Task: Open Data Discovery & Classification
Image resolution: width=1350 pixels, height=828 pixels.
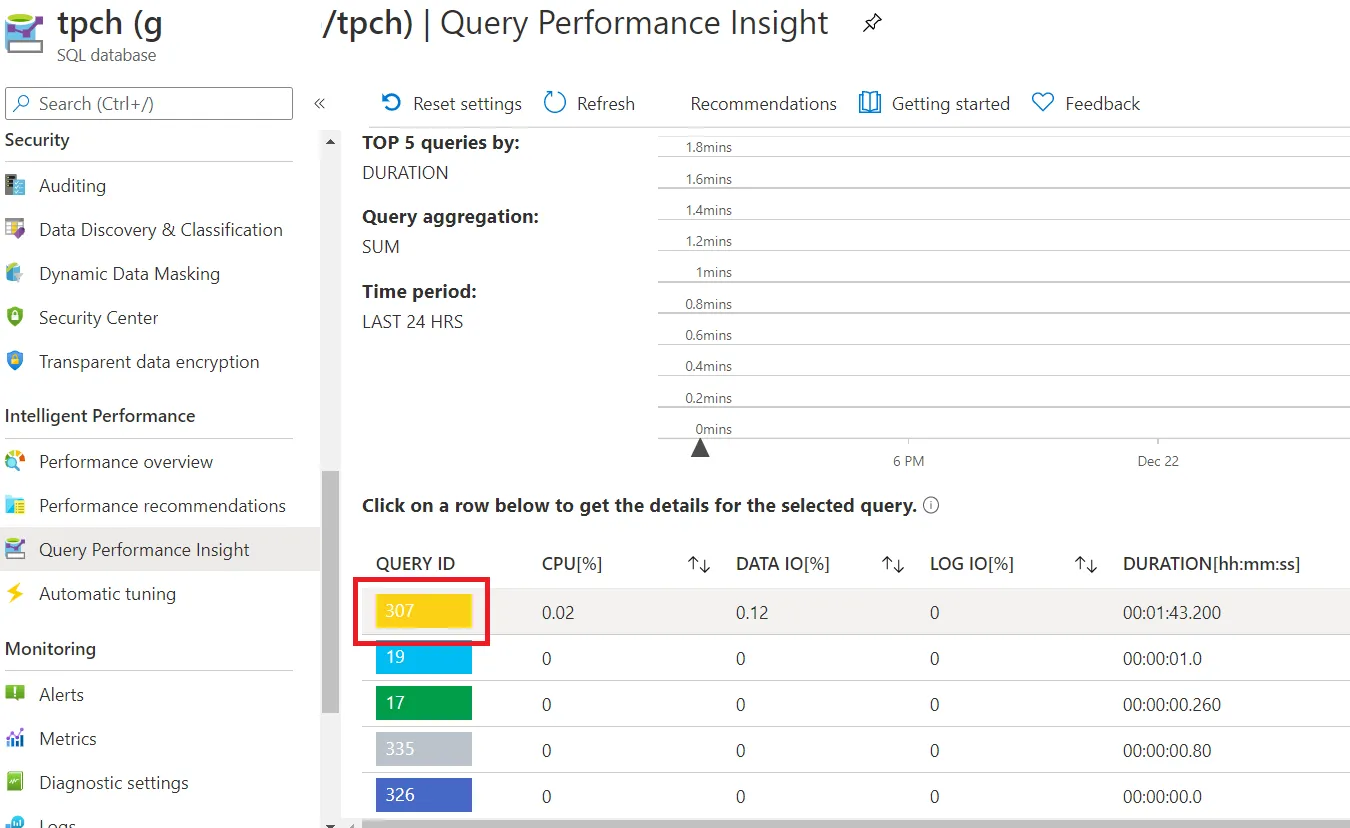Action: 160,229
